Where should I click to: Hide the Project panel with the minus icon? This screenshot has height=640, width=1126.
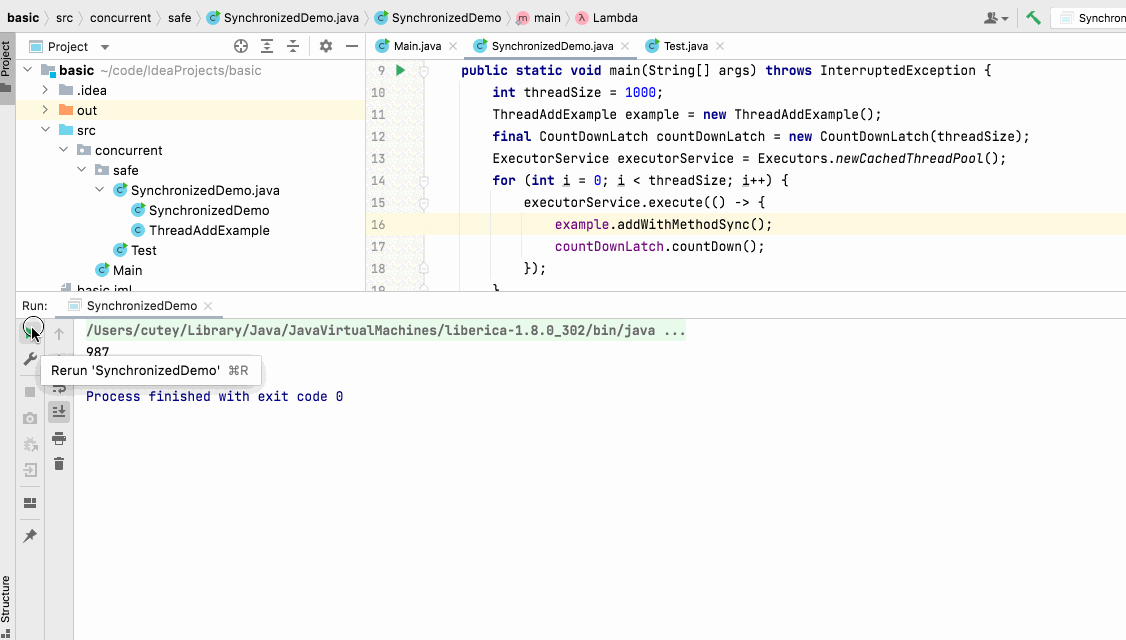[x=352, y=46]
